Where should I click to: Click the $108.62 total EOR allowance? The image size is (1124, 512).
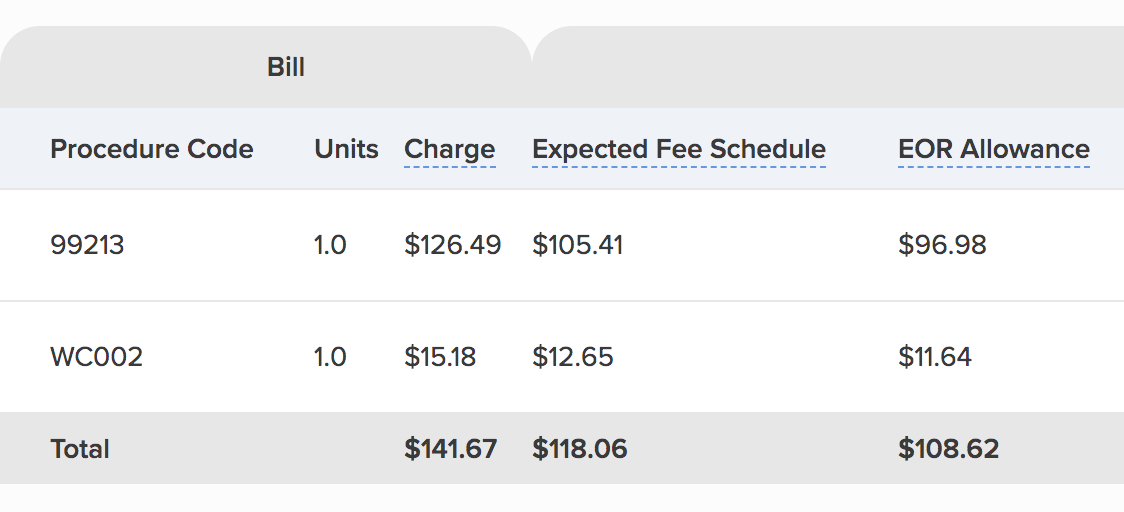click(x=948, y=449)
